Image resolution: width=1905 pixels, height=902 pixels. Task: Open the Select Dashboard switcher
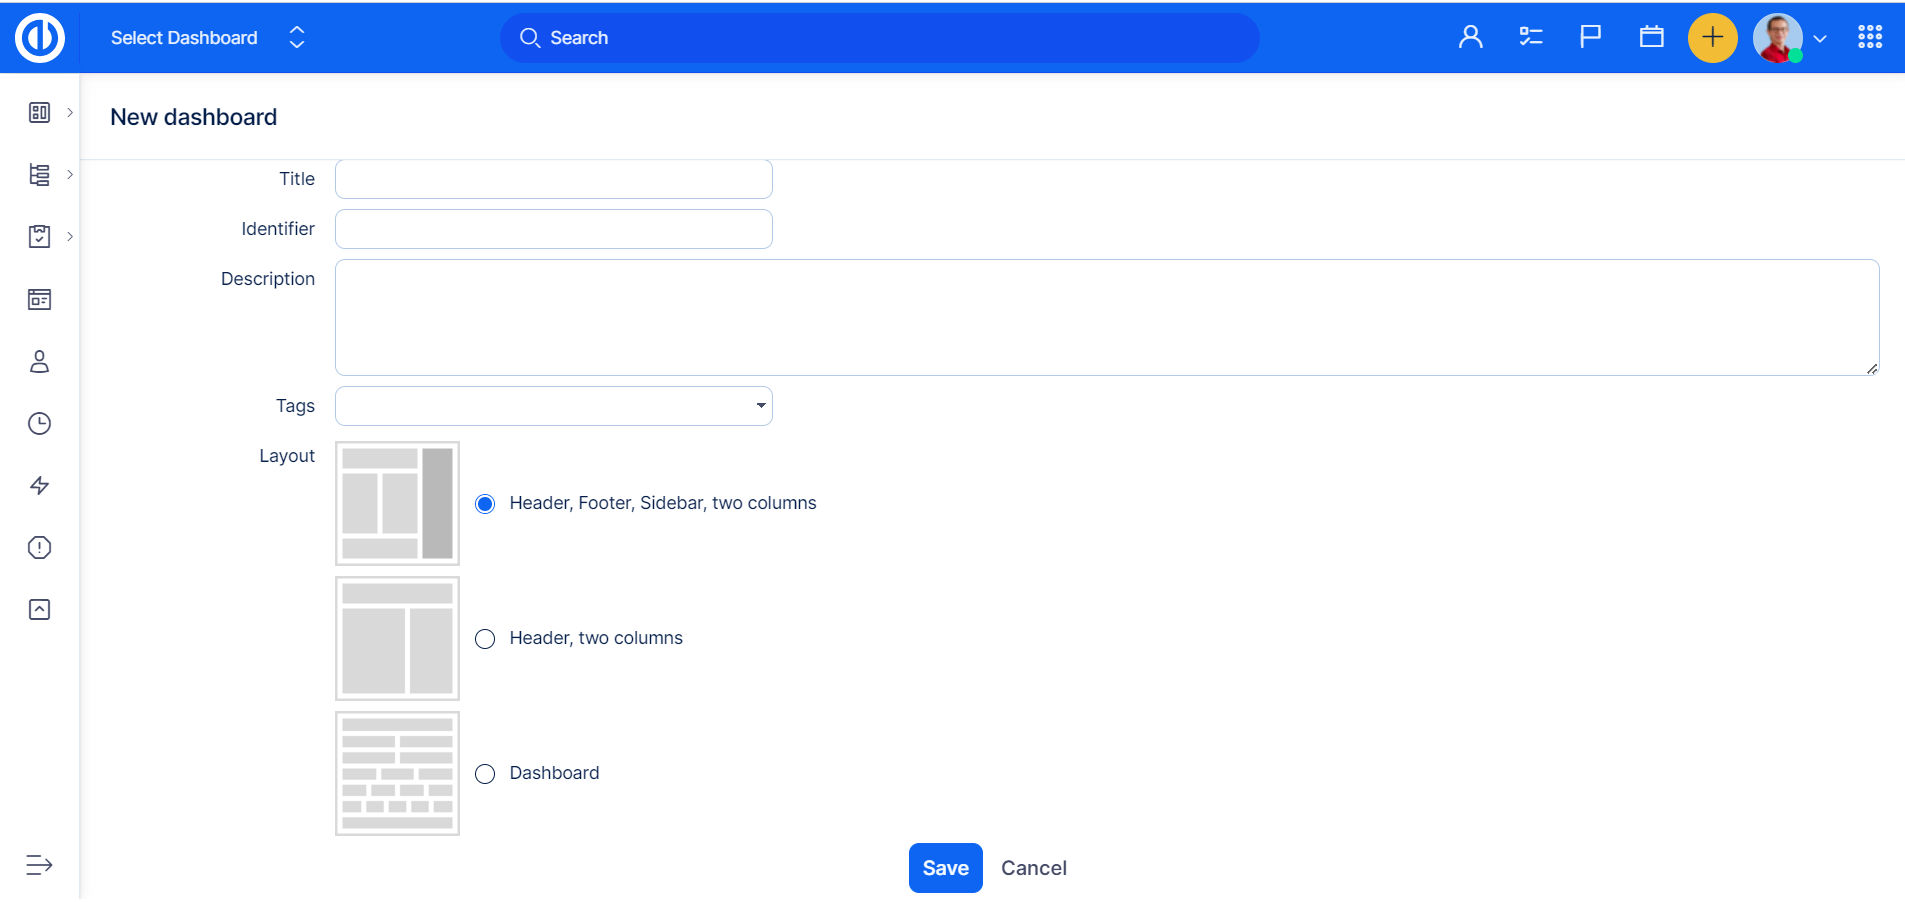207,38
